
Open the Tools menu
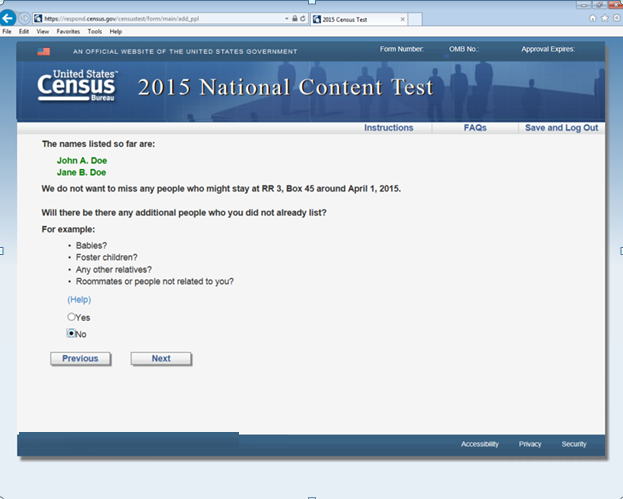coord(95,31)
